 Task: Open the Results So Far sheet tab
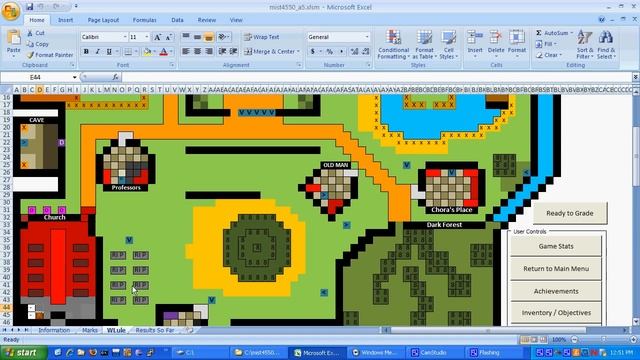click(155, 330)
